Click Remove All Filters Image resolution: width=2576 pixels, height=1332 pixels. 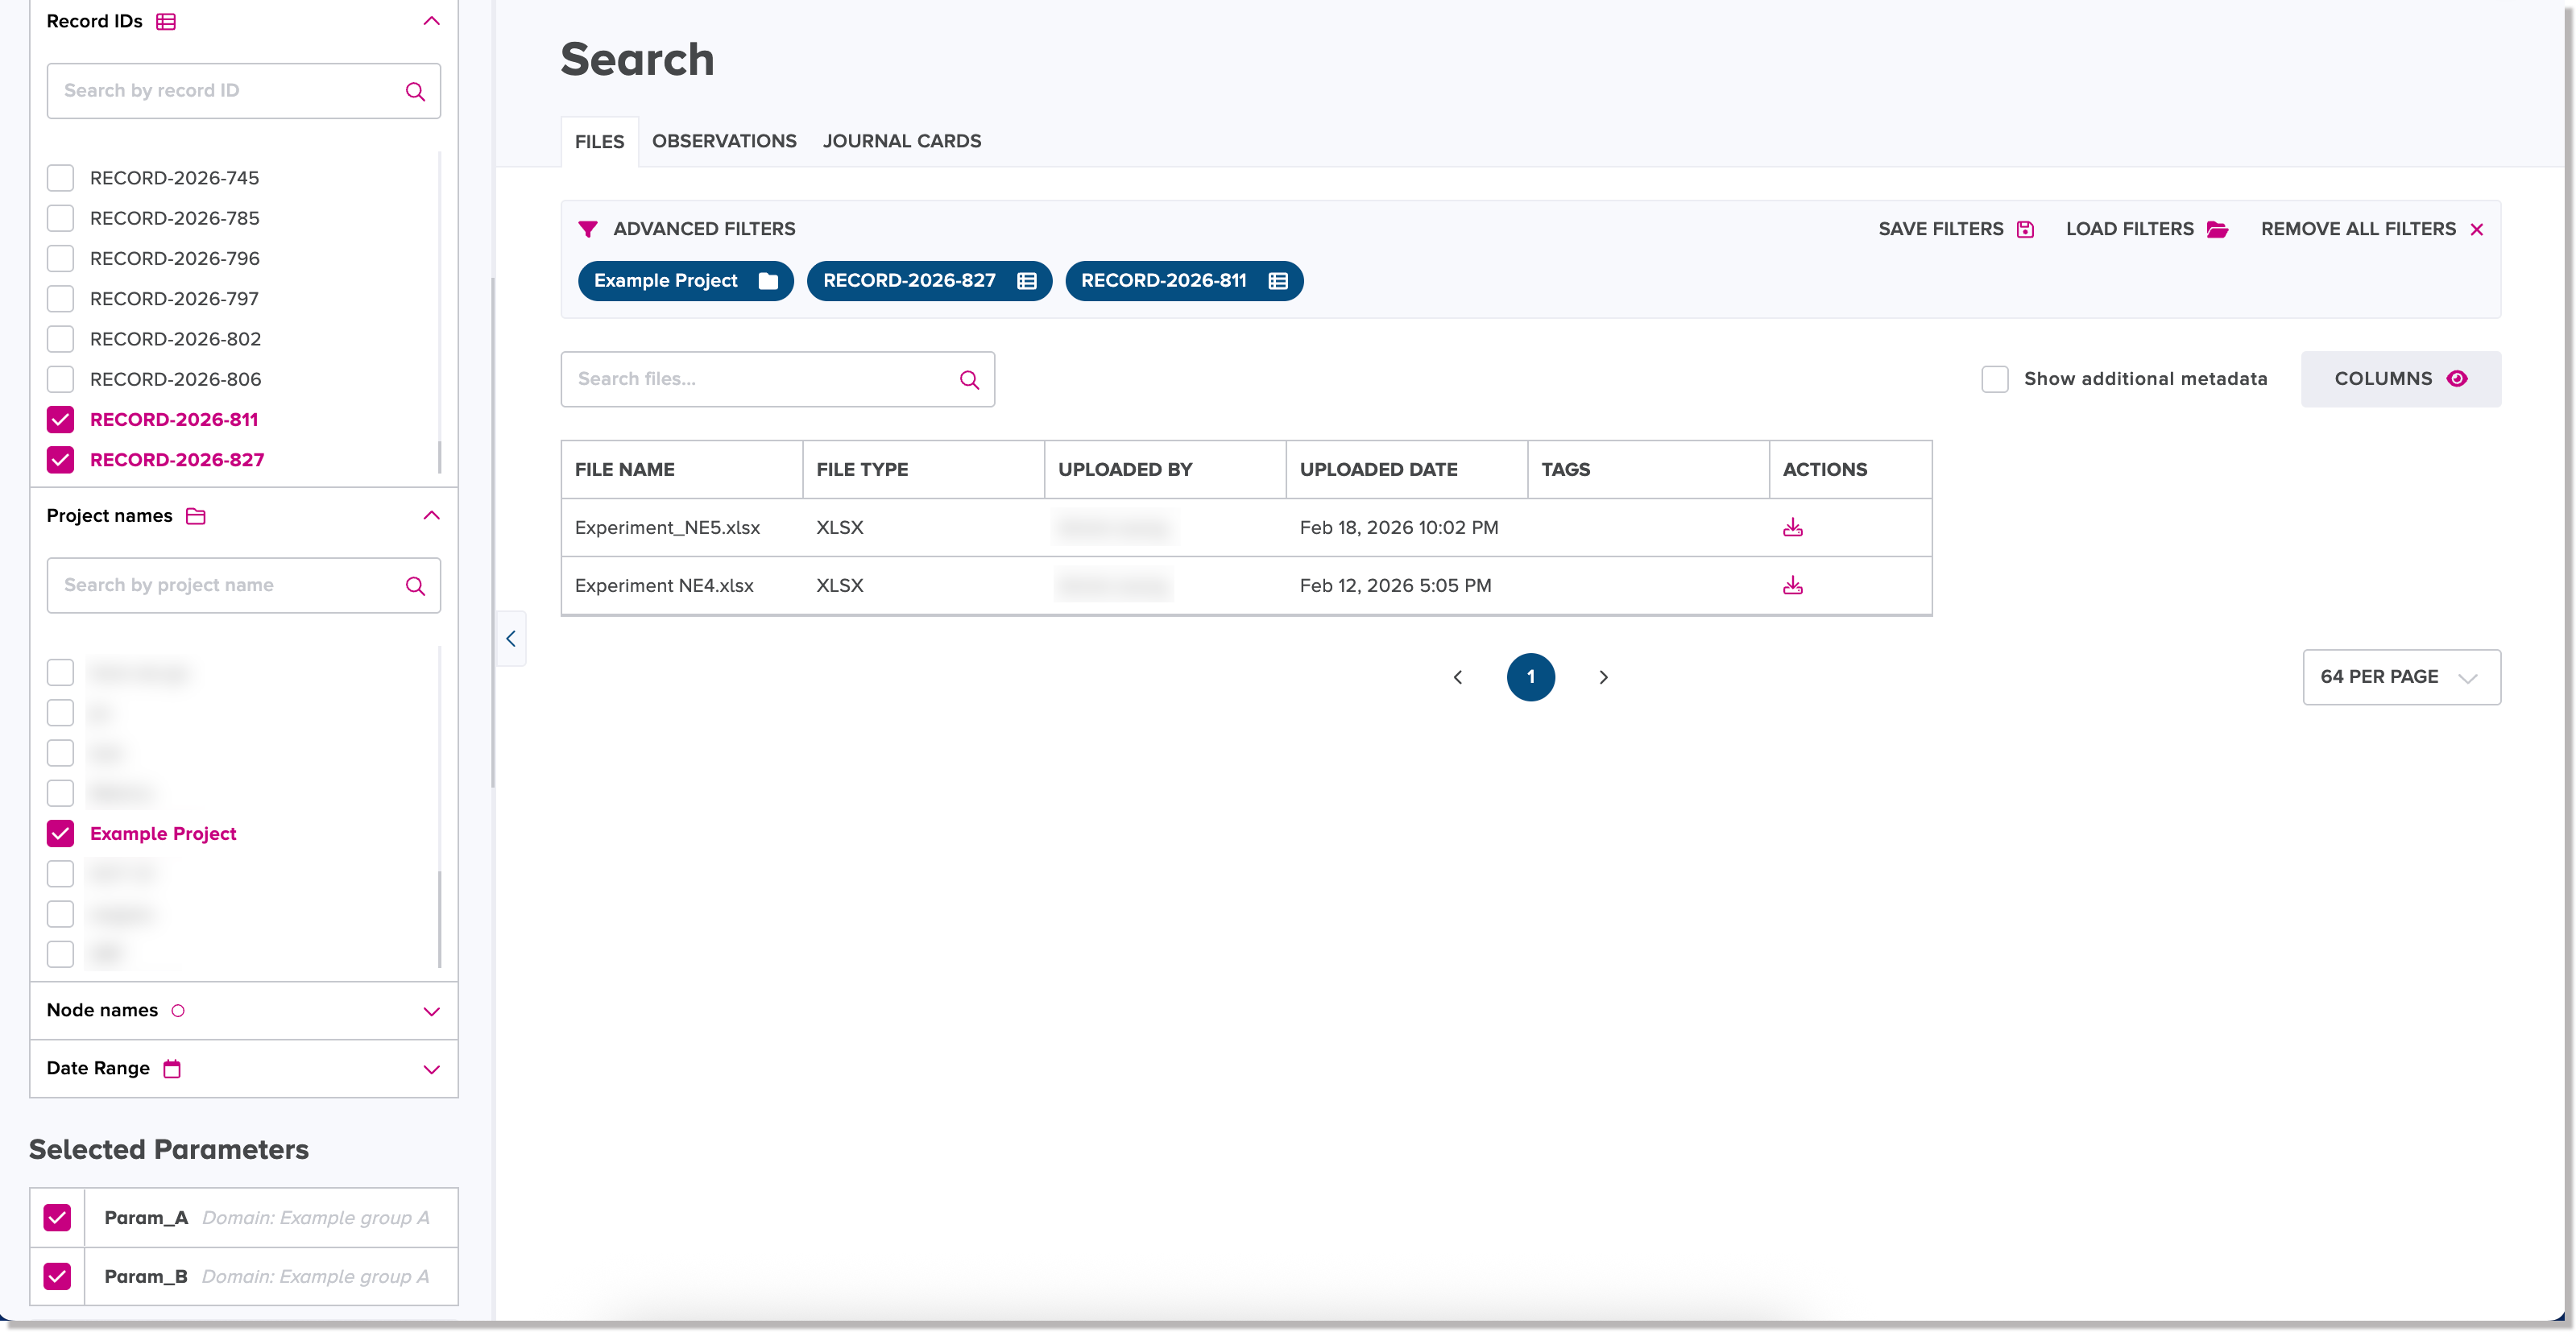2372,229
